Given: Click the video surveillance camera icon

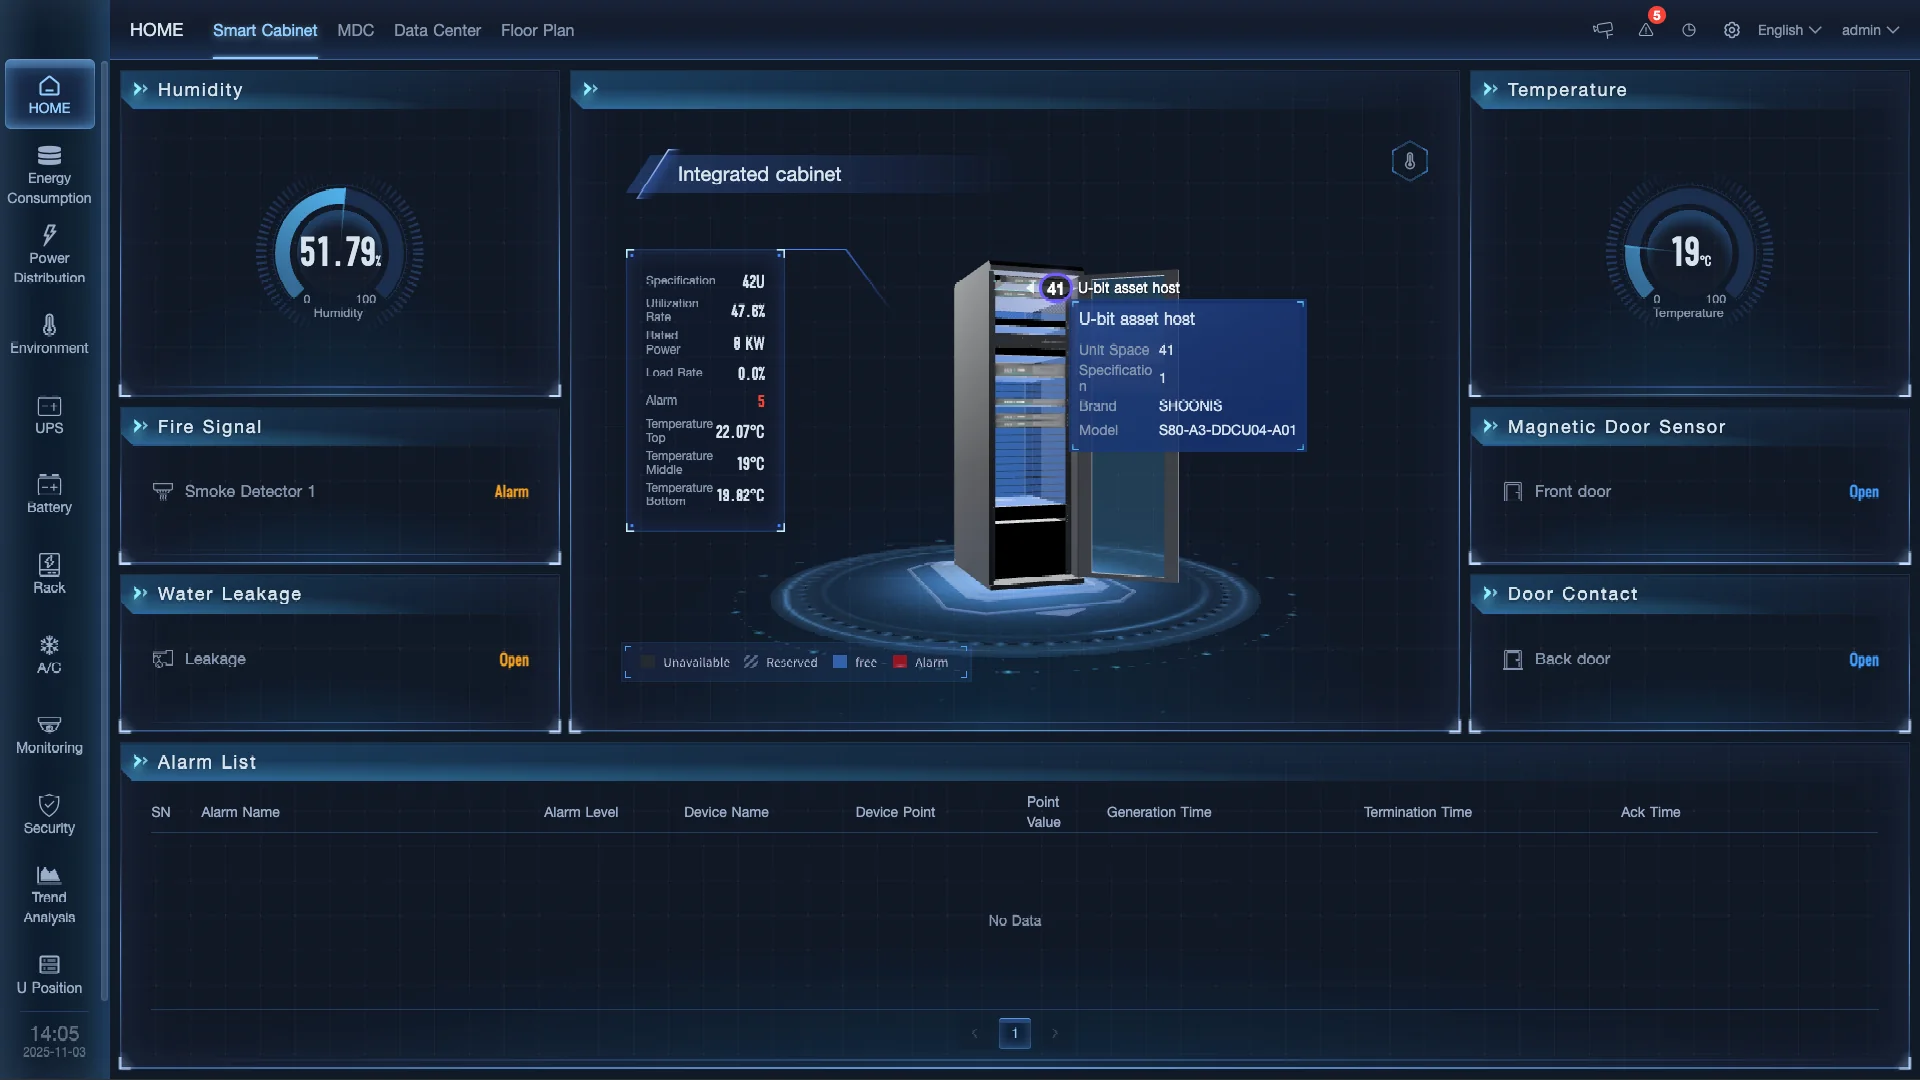Looking at the screenshot, I should [x=1601, y=30].
